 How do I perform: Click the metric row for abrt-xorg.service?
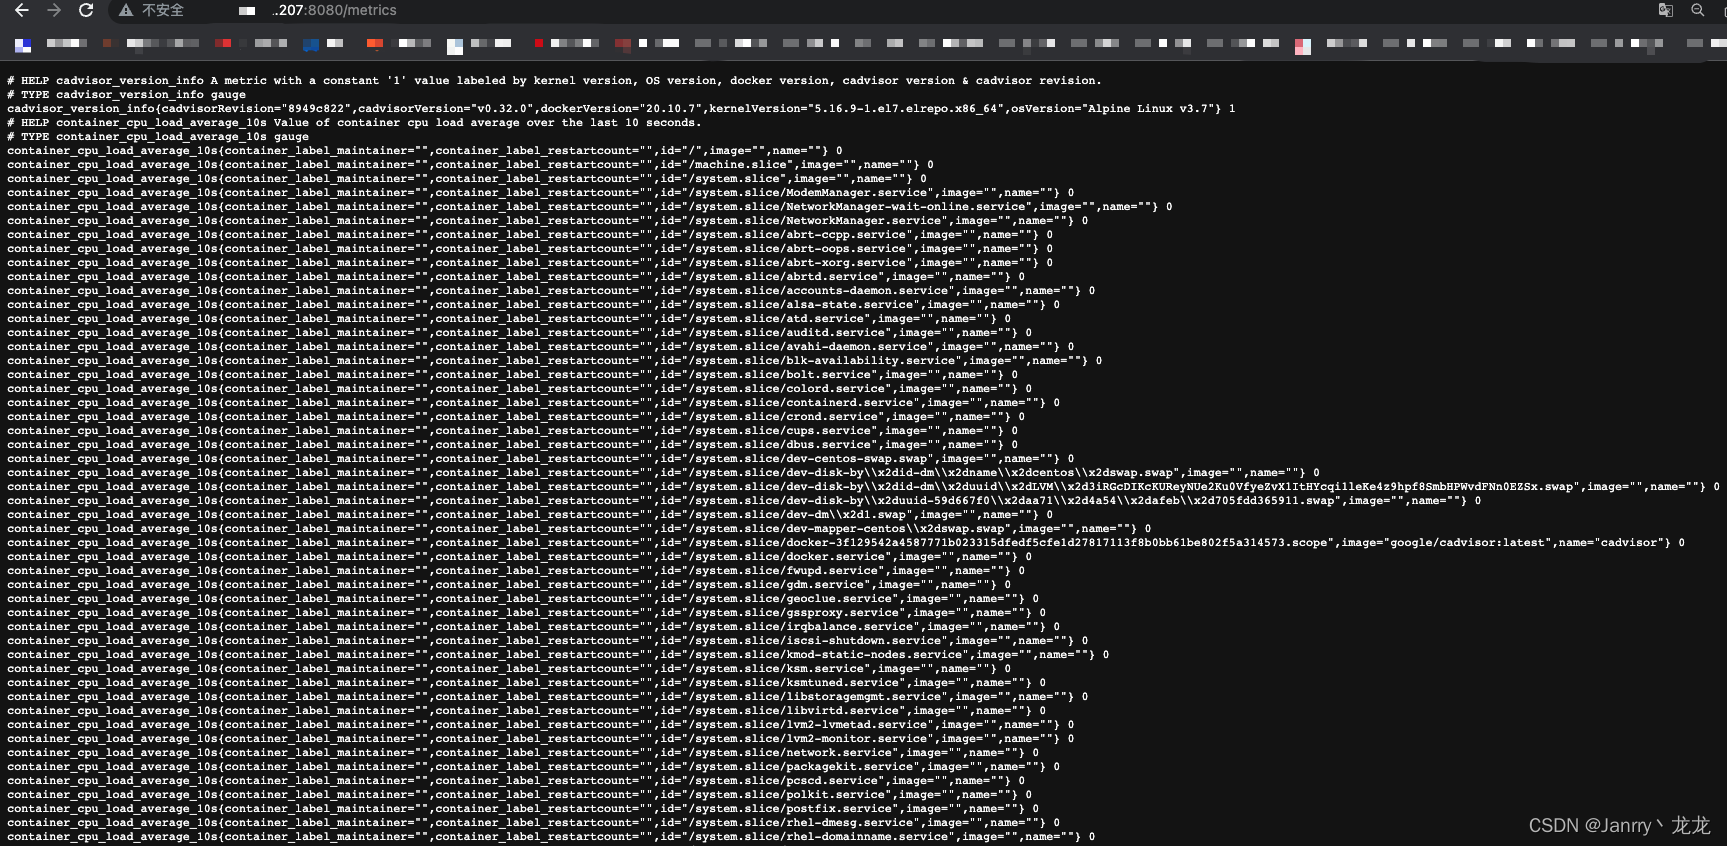coord(530,263)
